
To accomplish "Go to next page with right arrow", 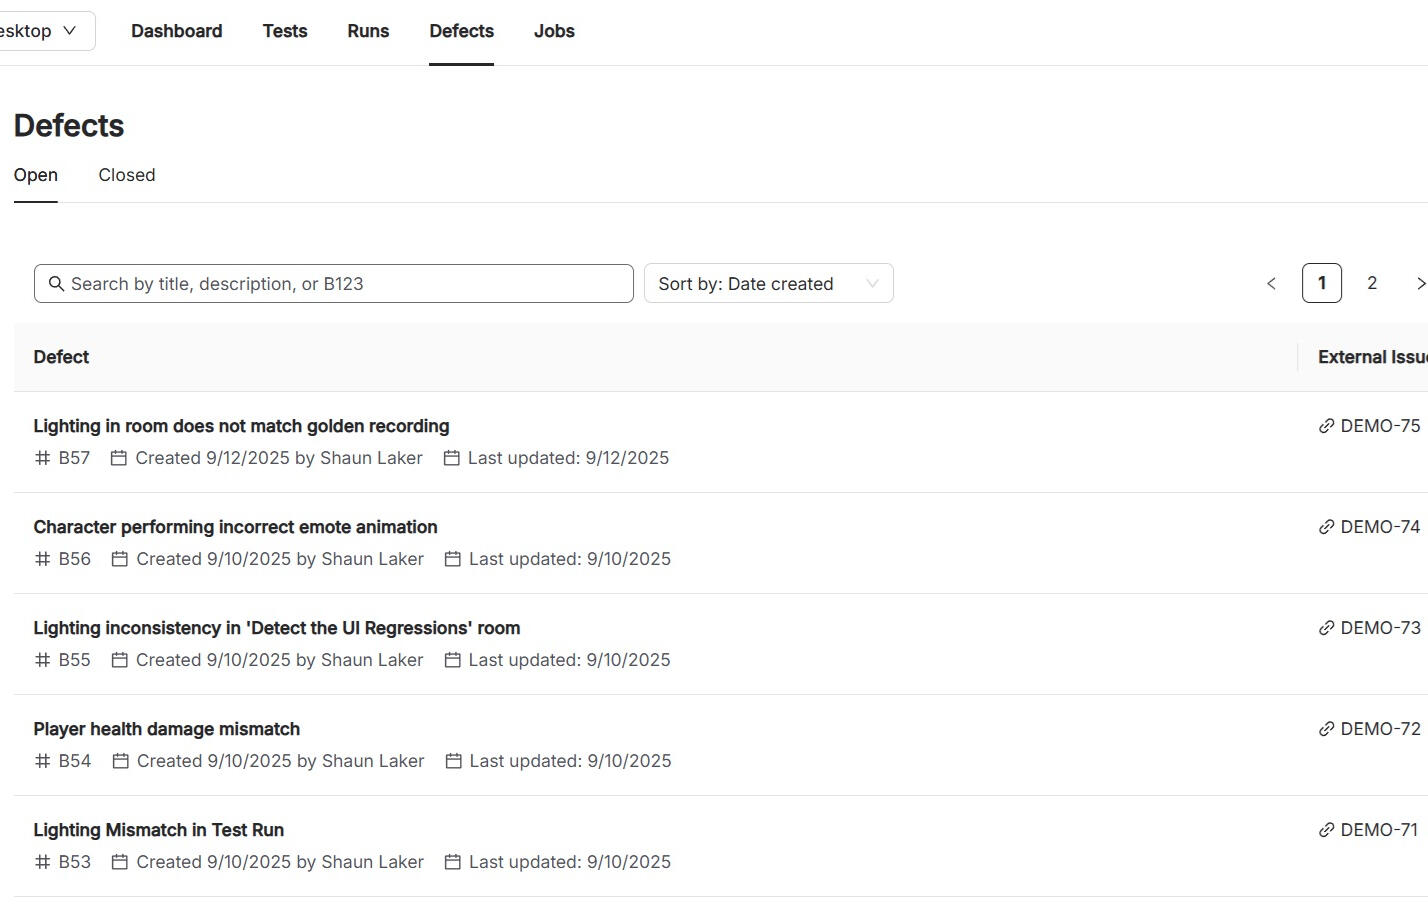I will pyautogui.click(x=1419, y=284).
